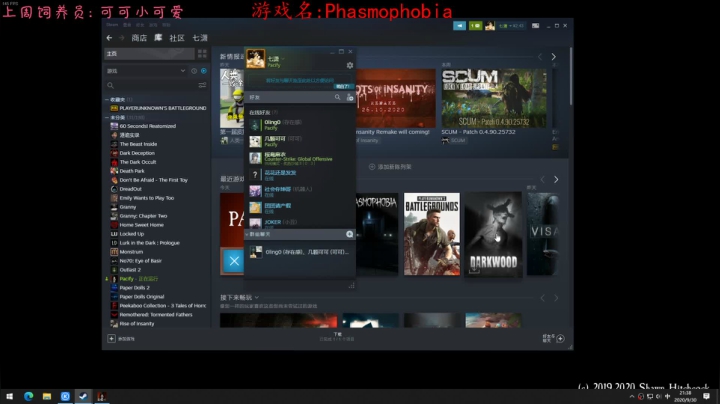Viewport: 720px width, 404px height.
Task: Select Pacify running game in library list
Action: pos(134,279)
